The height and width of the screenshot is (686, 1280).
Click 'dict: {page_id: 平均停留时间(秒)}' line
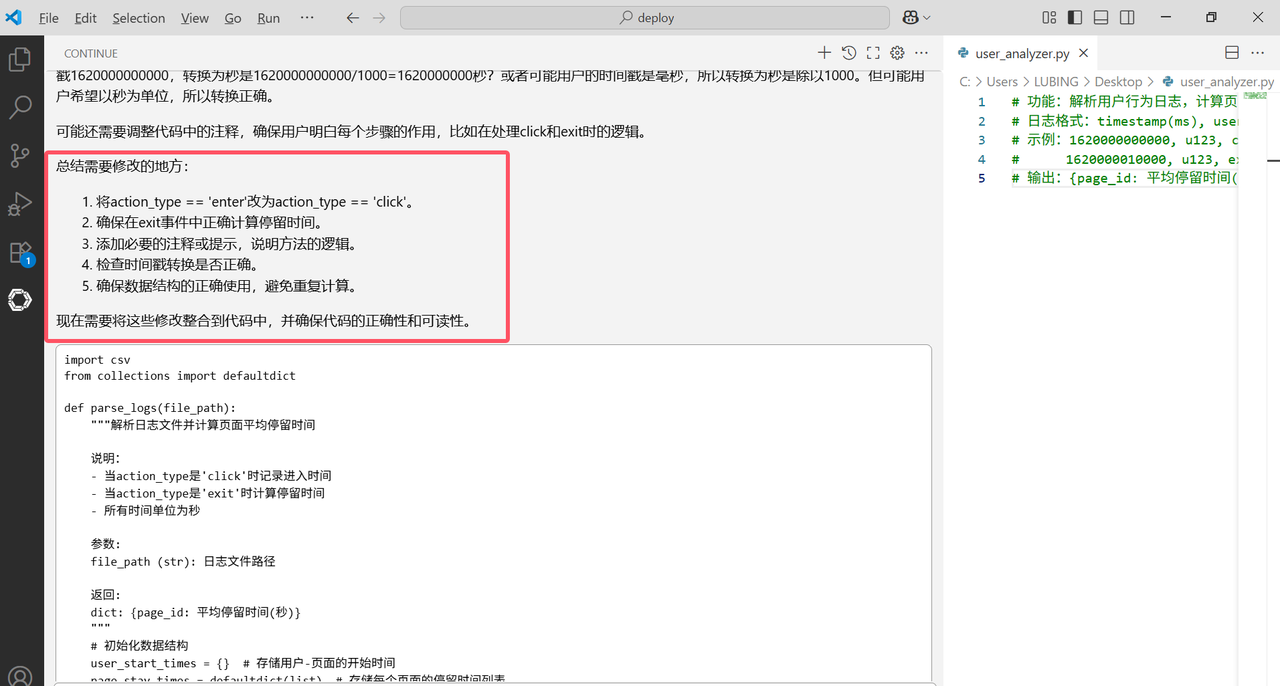[x=195, y=612]
